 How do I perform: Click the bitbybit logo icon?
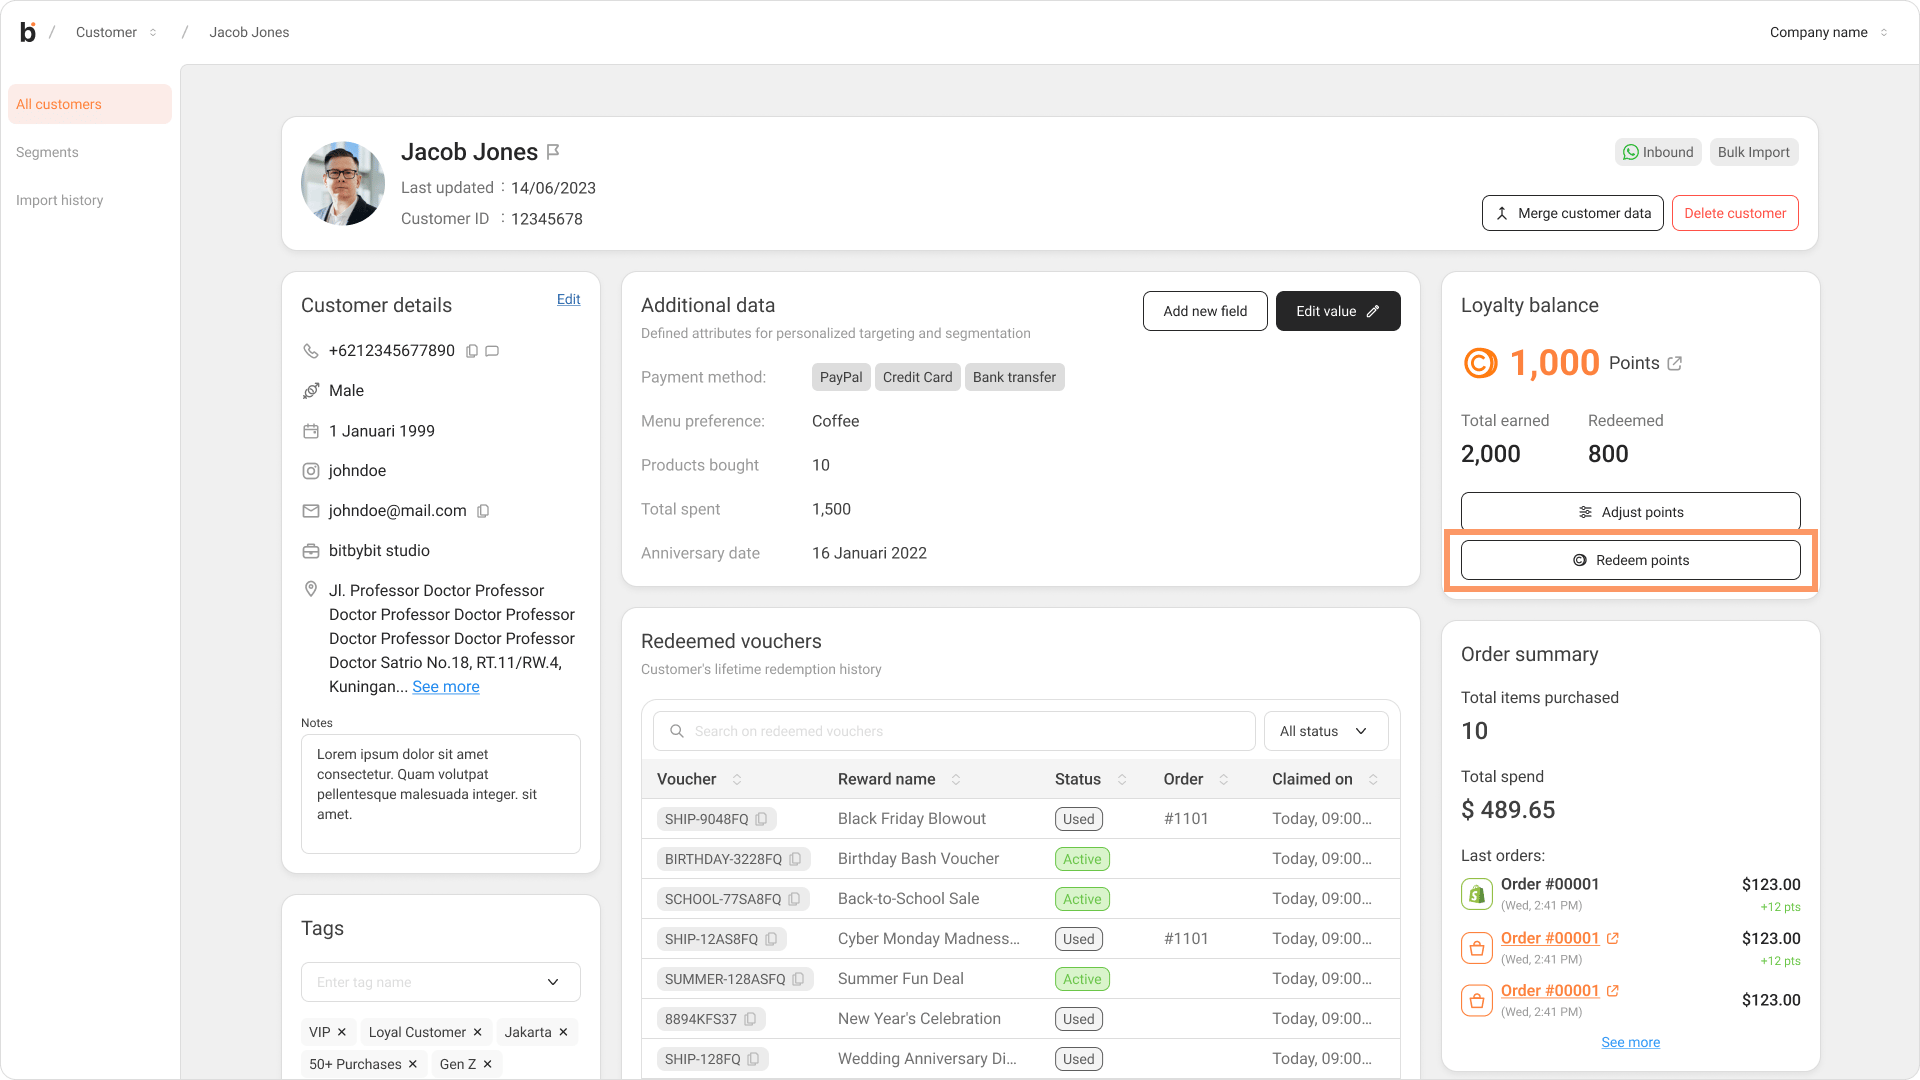click(28, 32)
